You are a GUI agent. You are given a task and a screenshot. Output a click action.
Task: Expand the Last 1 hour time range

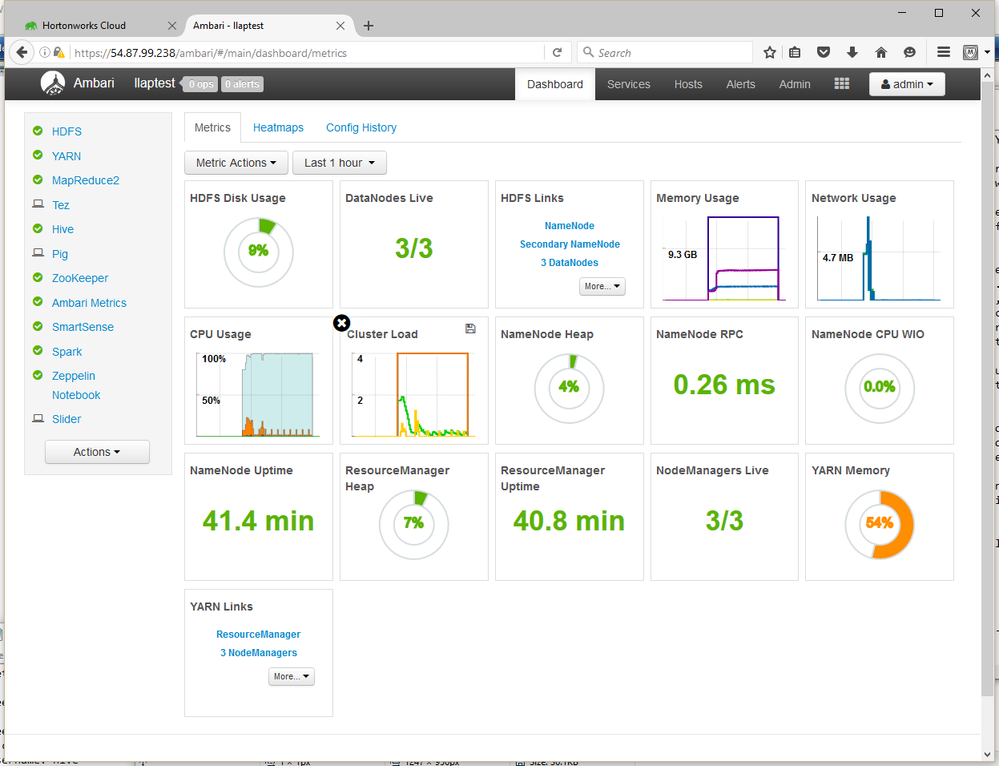[x=339, y=163]
